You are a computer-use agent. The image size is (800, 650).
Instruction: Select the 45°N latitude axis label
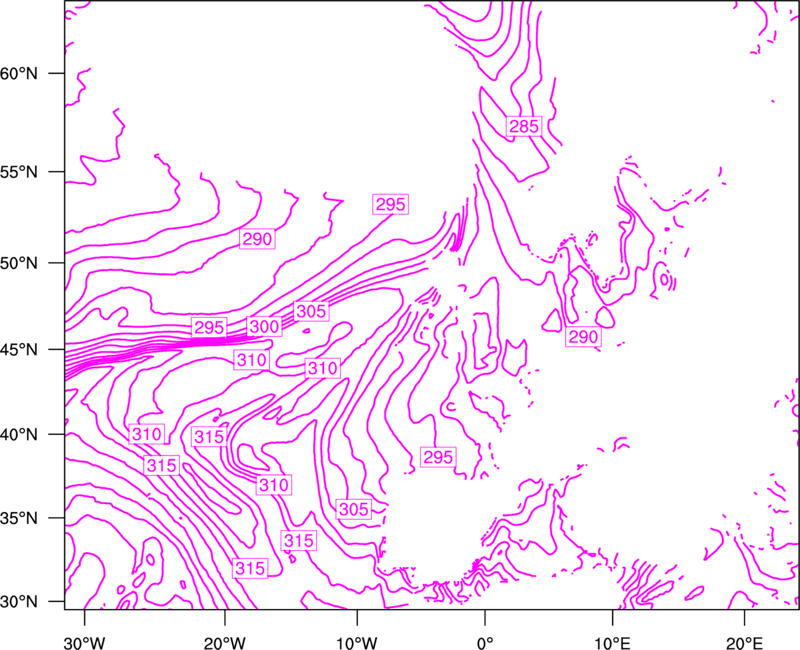(x=19, y=349)
